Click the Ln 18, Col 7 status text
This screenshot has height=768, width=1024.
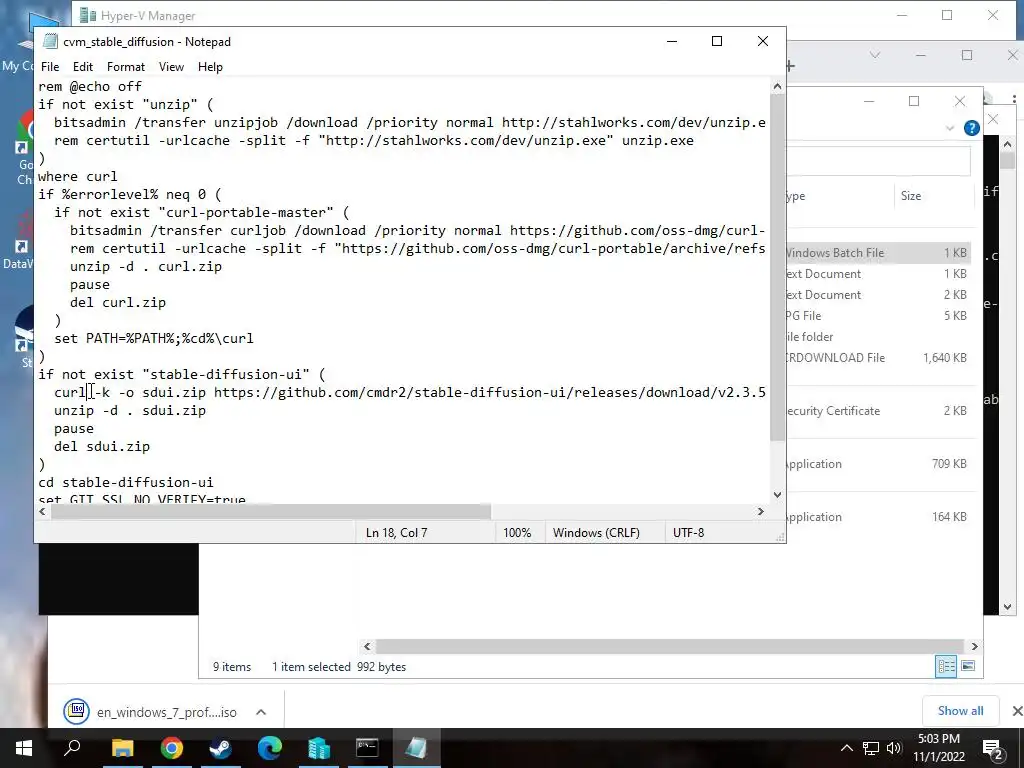(396, 533)
